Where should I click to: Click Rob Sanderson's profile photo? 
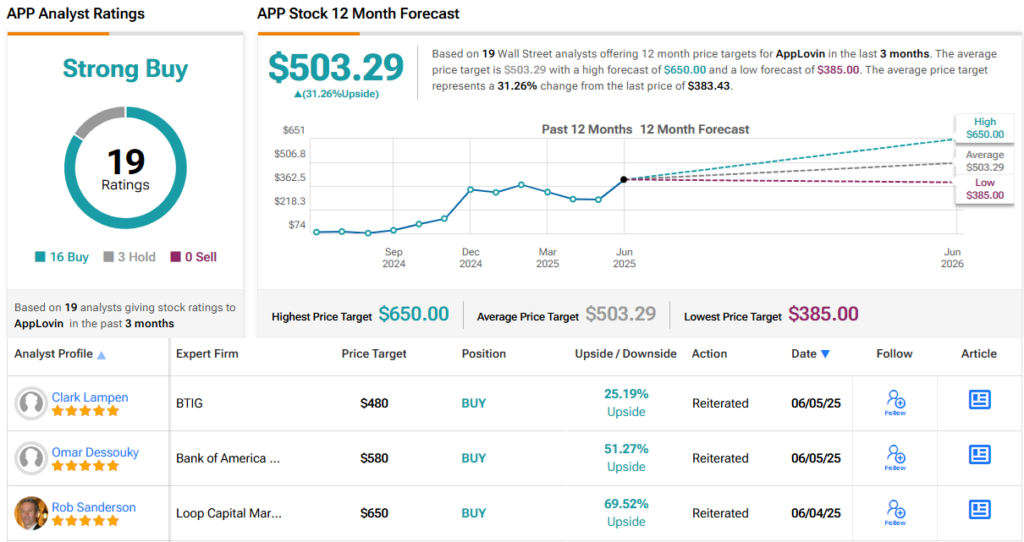(31, 513)
